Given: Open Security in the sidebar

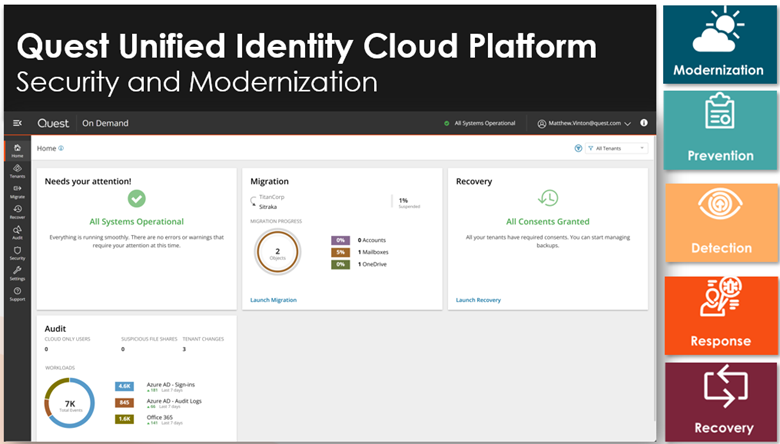Looking at the screenshot, I should (x=17, y=253).
